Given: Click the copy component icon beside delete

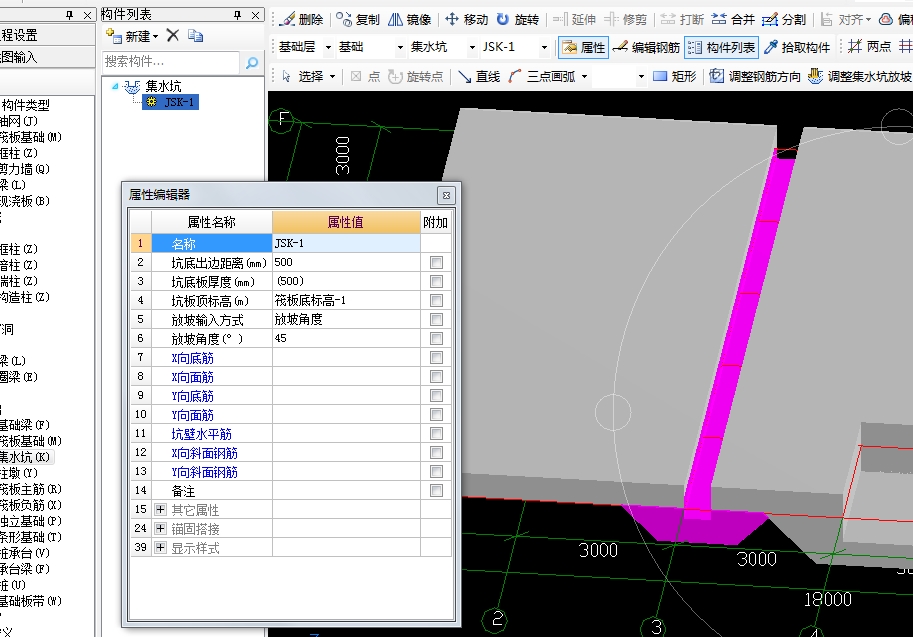Looking at the screenshot, I should pos(196,36).
